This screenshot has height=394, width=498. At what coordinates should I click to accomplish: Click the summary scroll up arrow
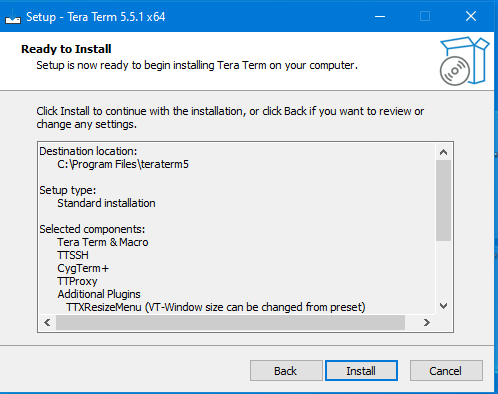[443, 152]
